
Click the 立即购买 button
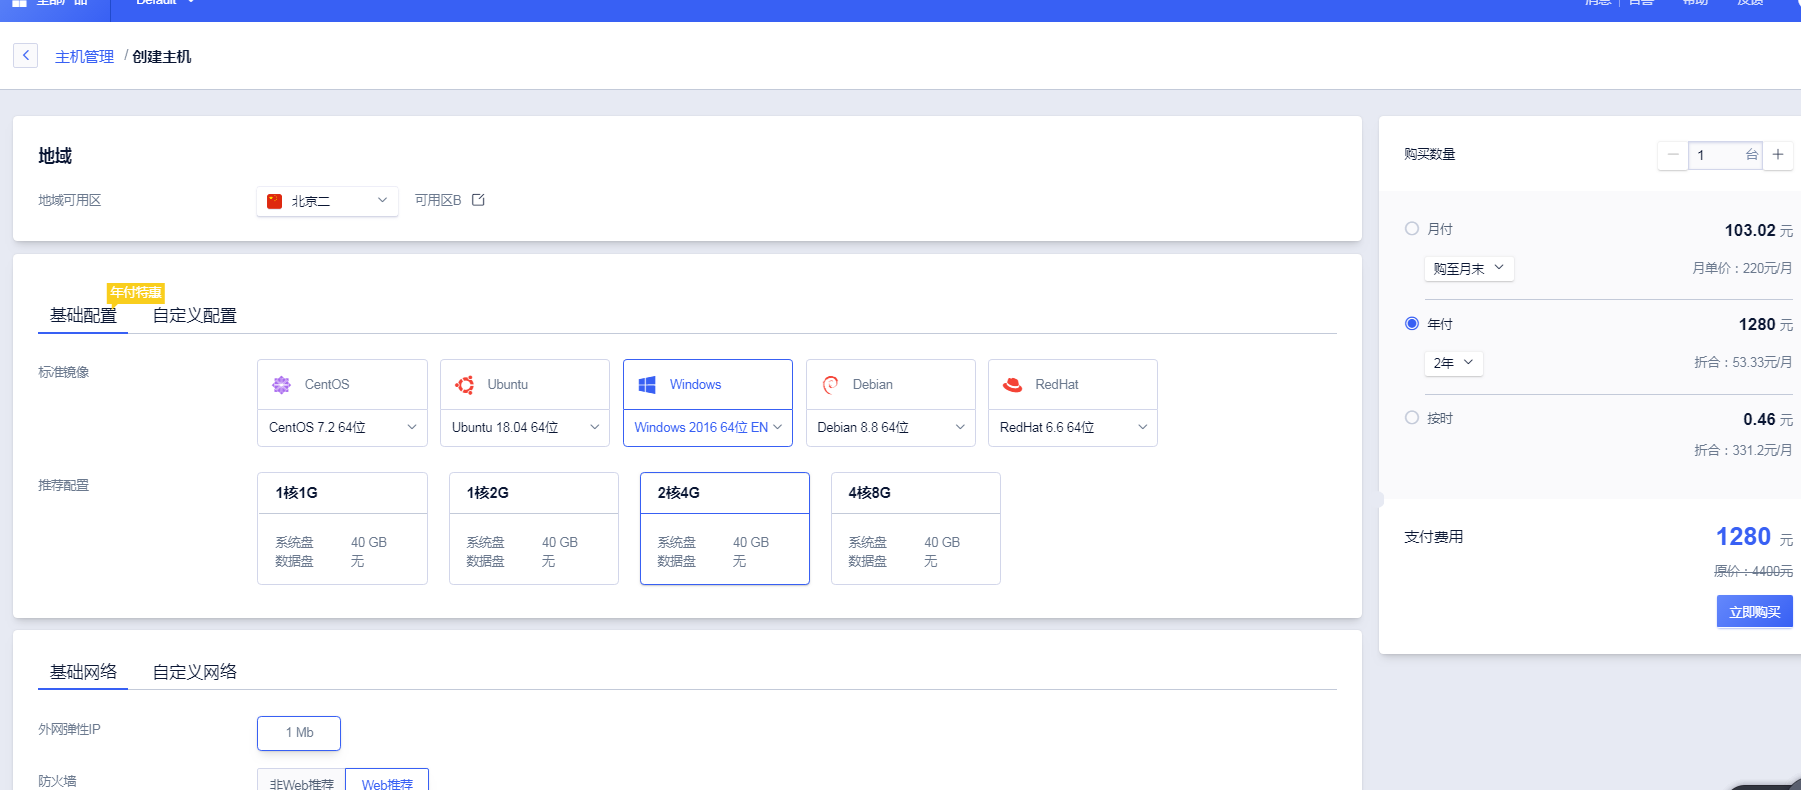coord(1755,612)
